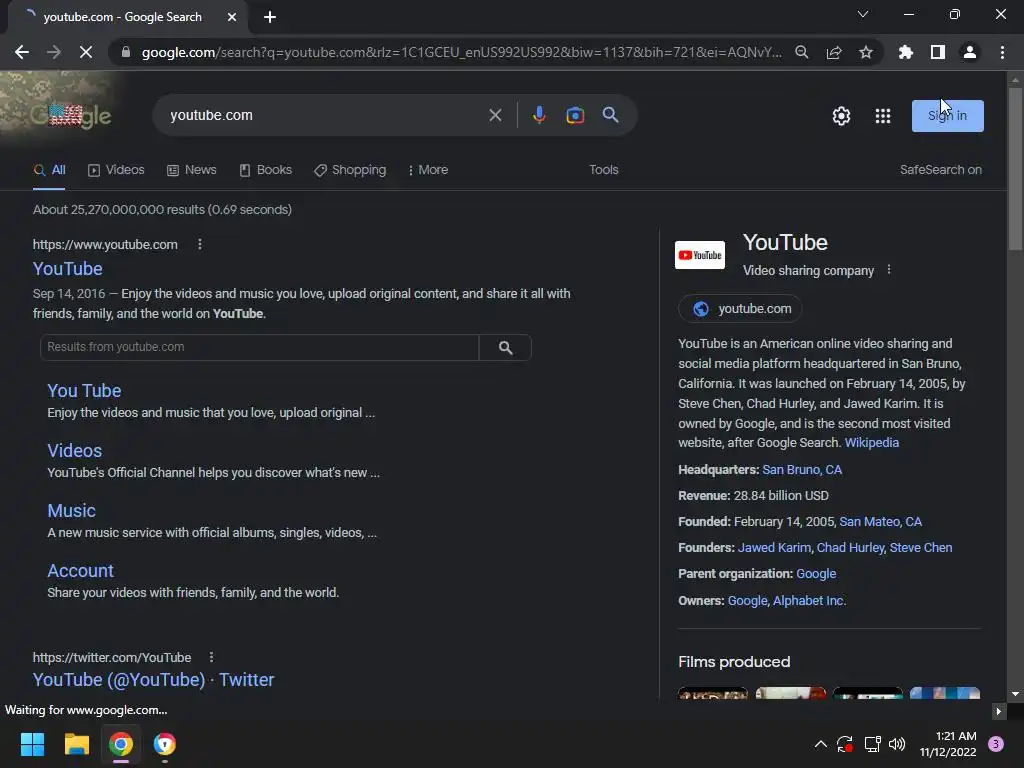Open the San Mateo, CA link
Screen dimensions: 1024x768
(x=880, y=522)
